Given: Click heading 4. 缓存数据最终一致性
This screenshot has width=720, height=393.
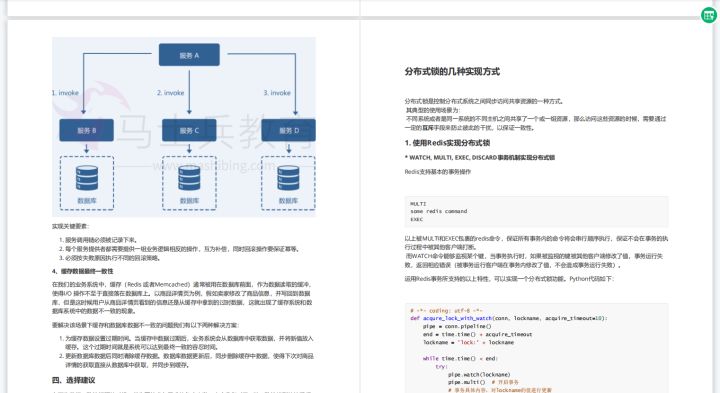Looking at the screenshot, I should pos(83,271).
